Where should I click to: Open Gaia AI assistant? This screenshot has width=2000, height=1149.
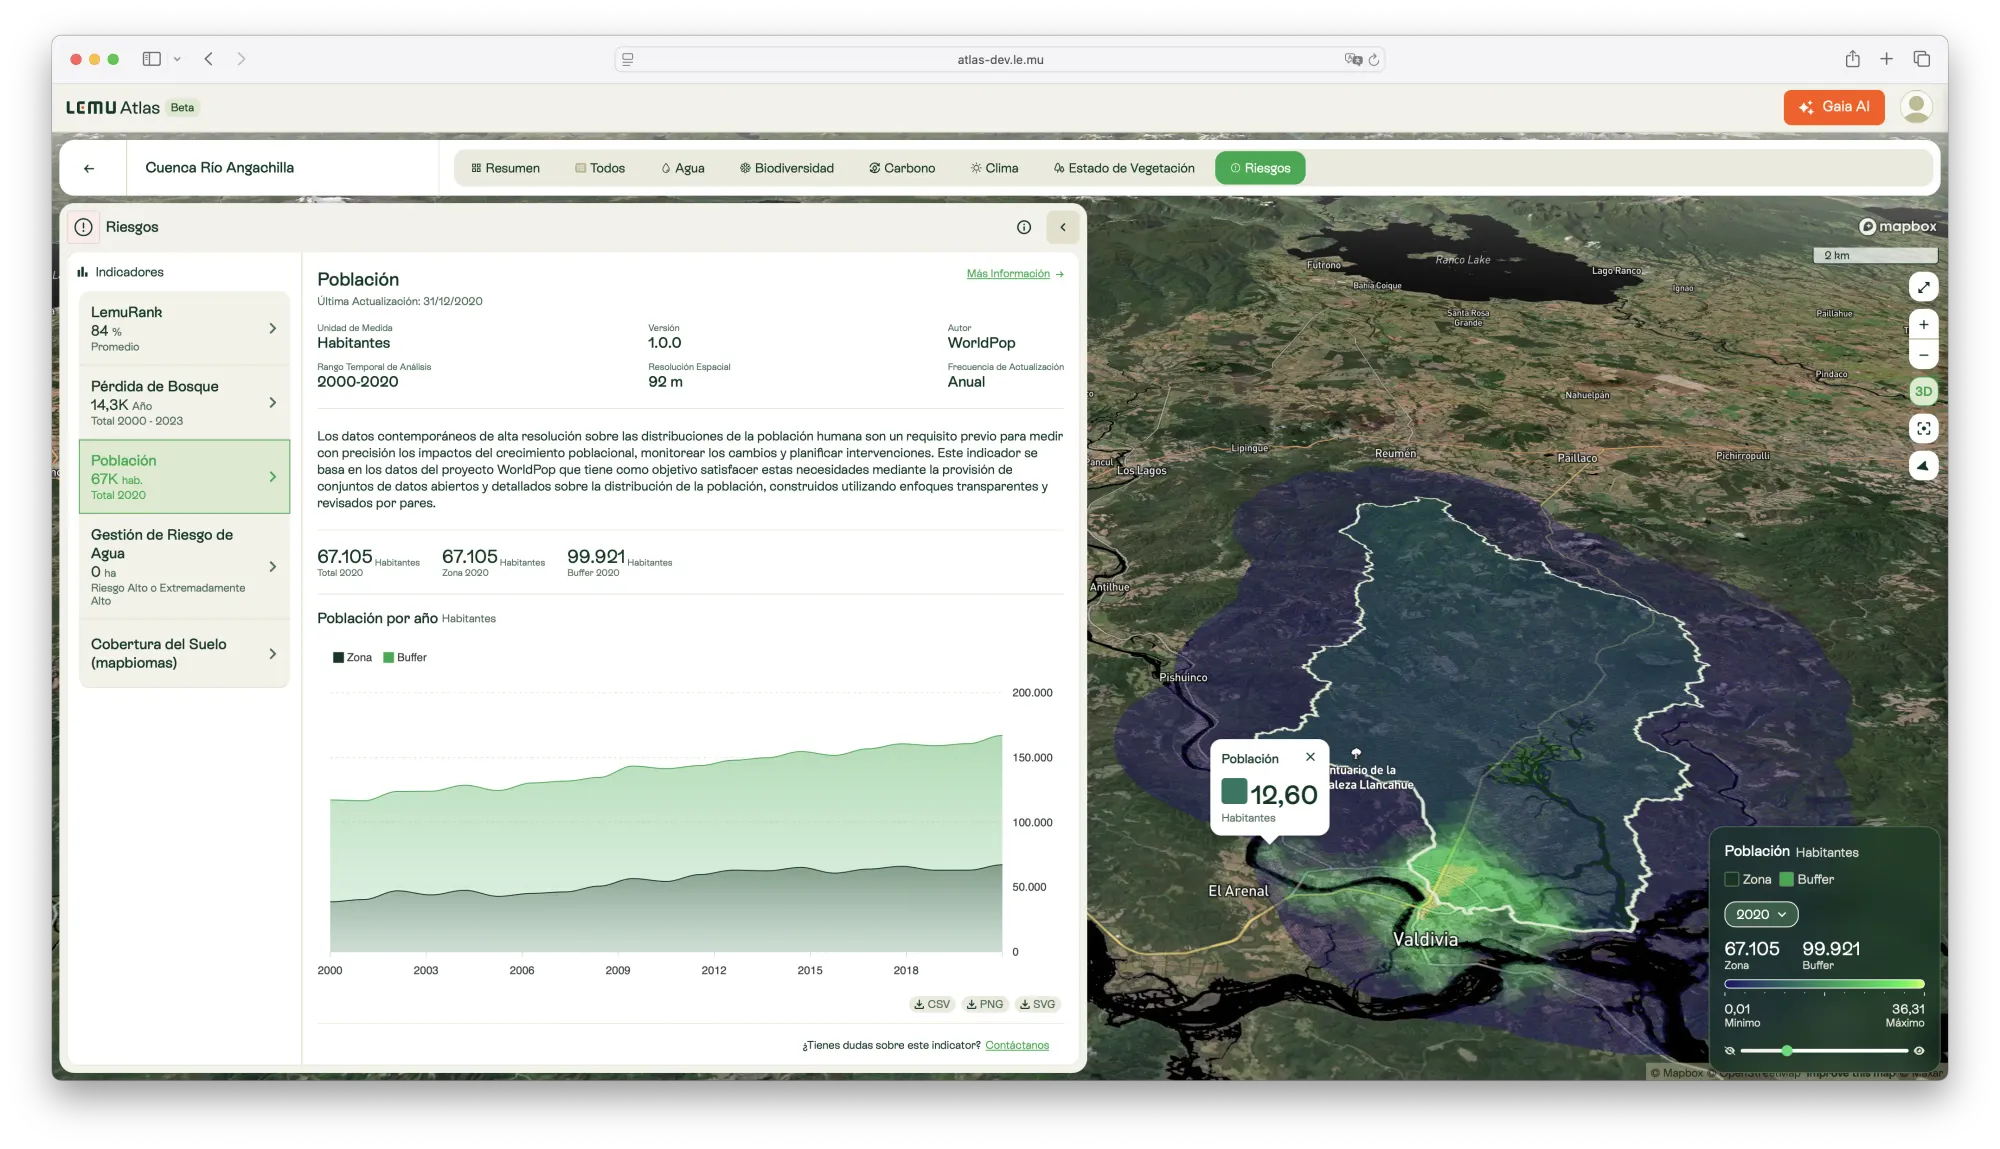(x=1834, y=107)
